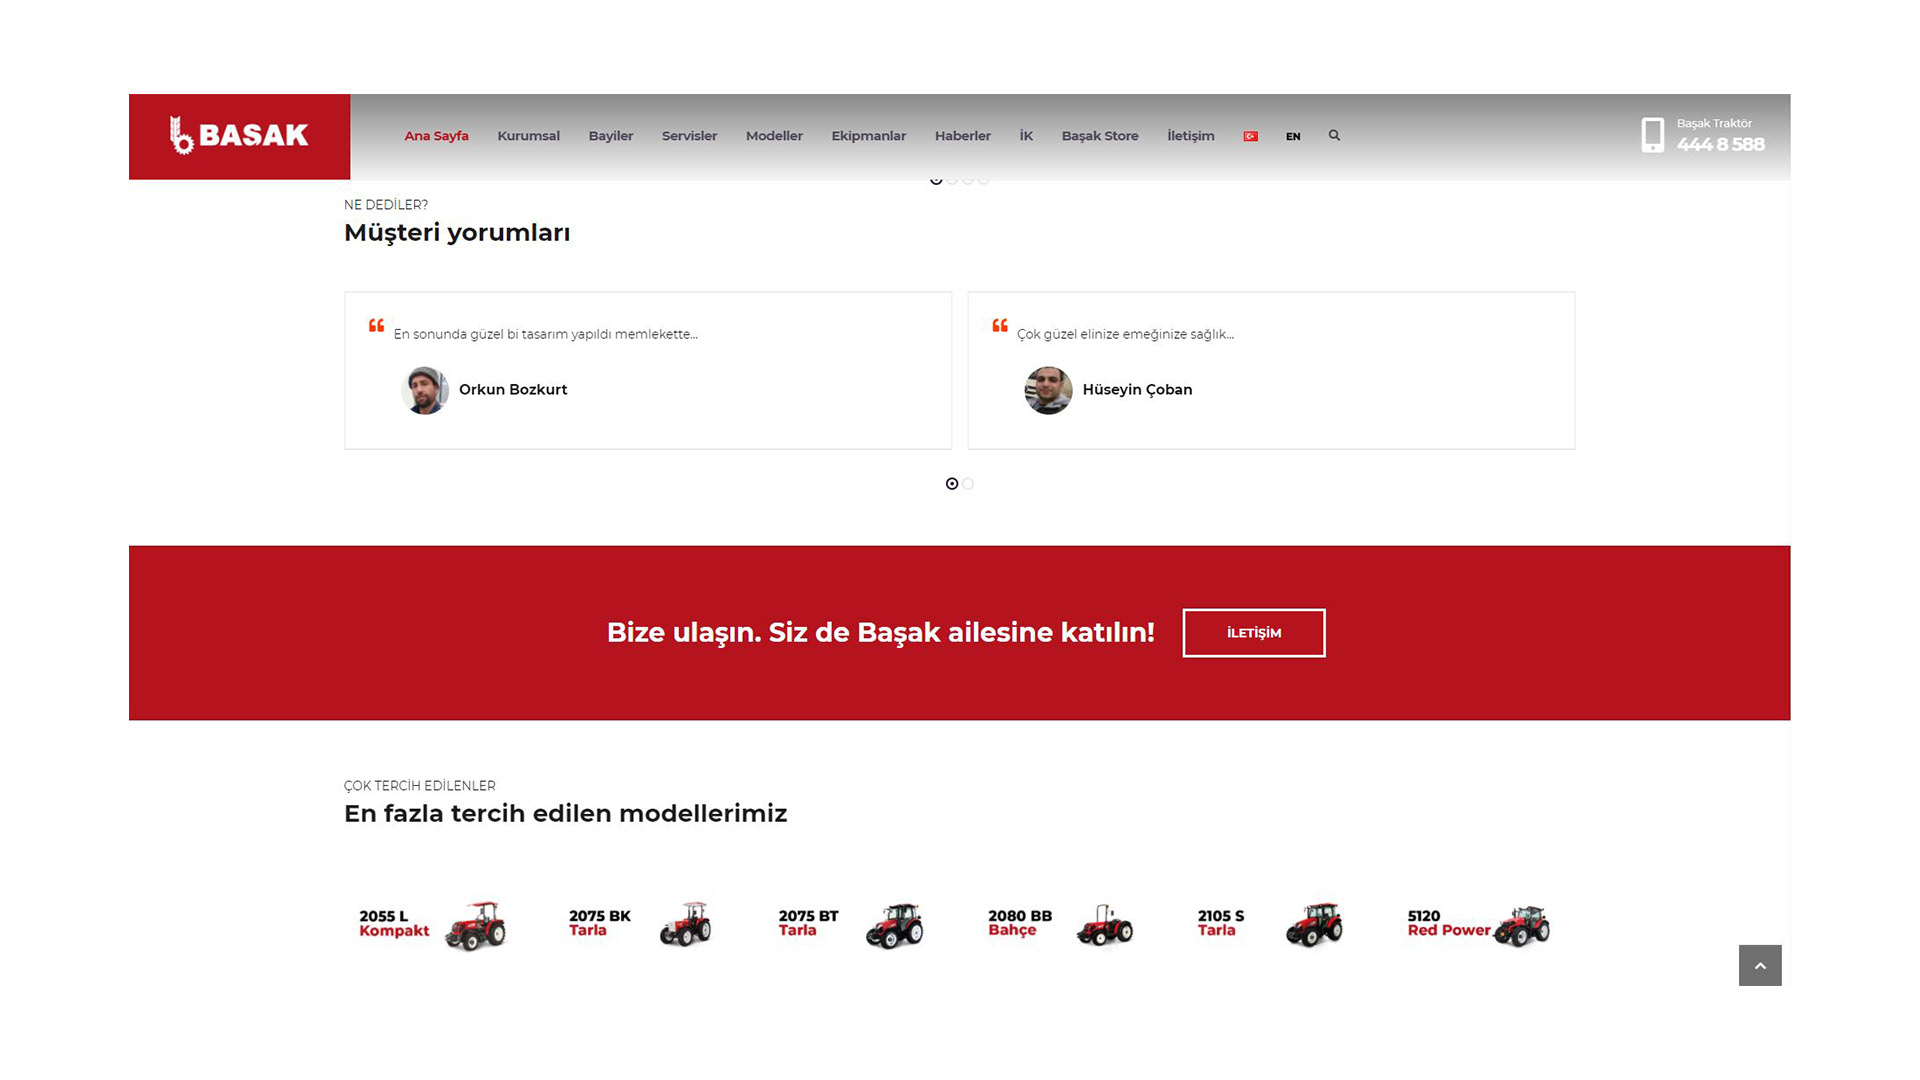Click Hüseyin Çoban's avatar photo
Viewport: 1920px width, 1080px height.
click(1048, 390)
